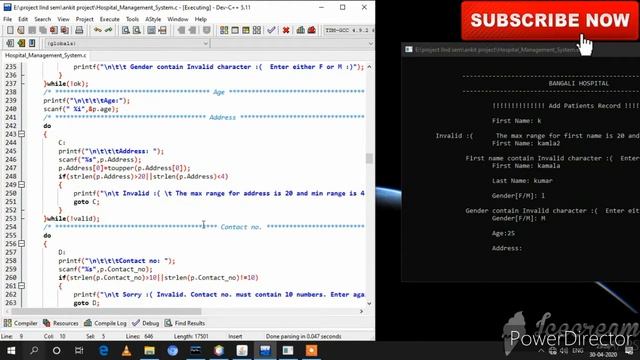Screen dimensions: 640x360
Task: Open Find with the magnifier icon
Action: 126,30
